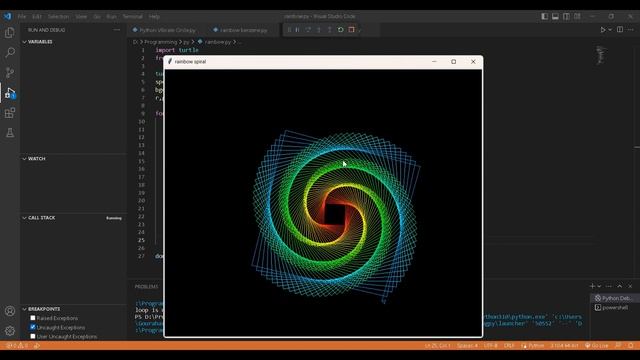Click the Python interpreter version in status bar
Image resolution: width=640 pixels, height=360 pixels.
coord(564,345)
